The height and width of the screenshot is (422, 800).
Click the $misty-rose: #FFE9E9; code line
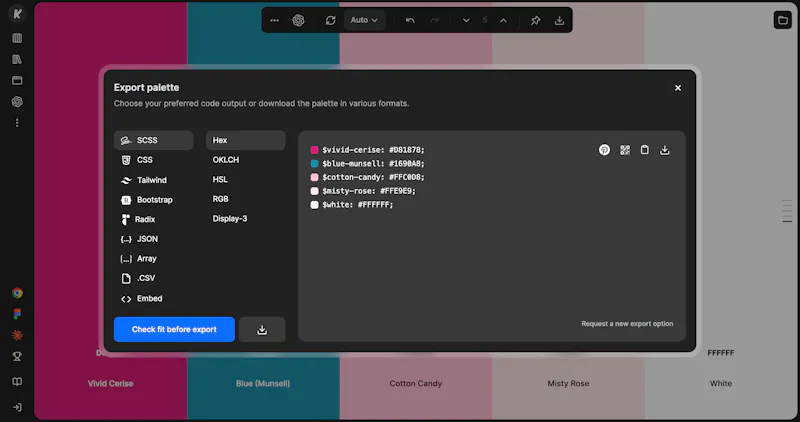click(369, 191)
